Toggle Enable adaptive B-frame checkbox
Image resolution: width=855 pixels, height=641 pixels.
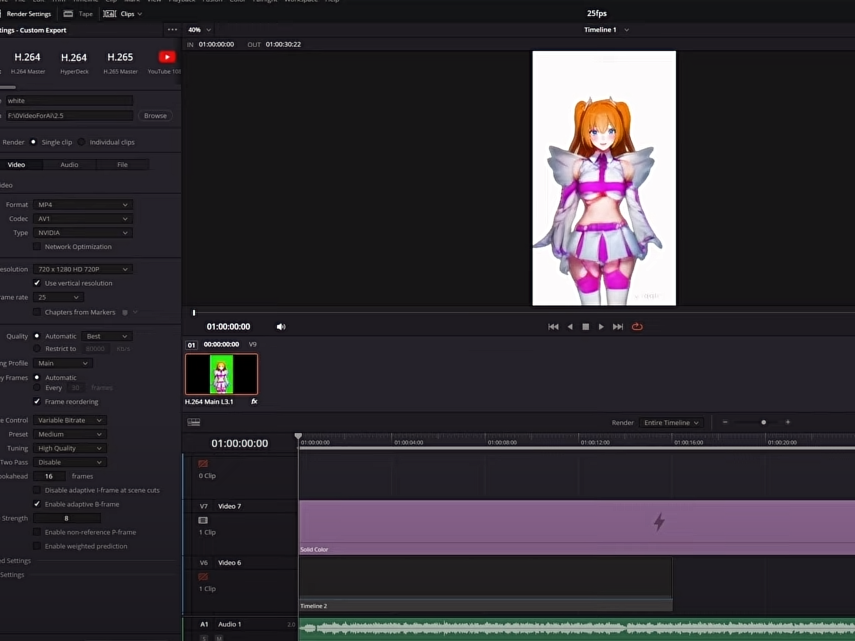pyautogui.click(x=37, y=504)
